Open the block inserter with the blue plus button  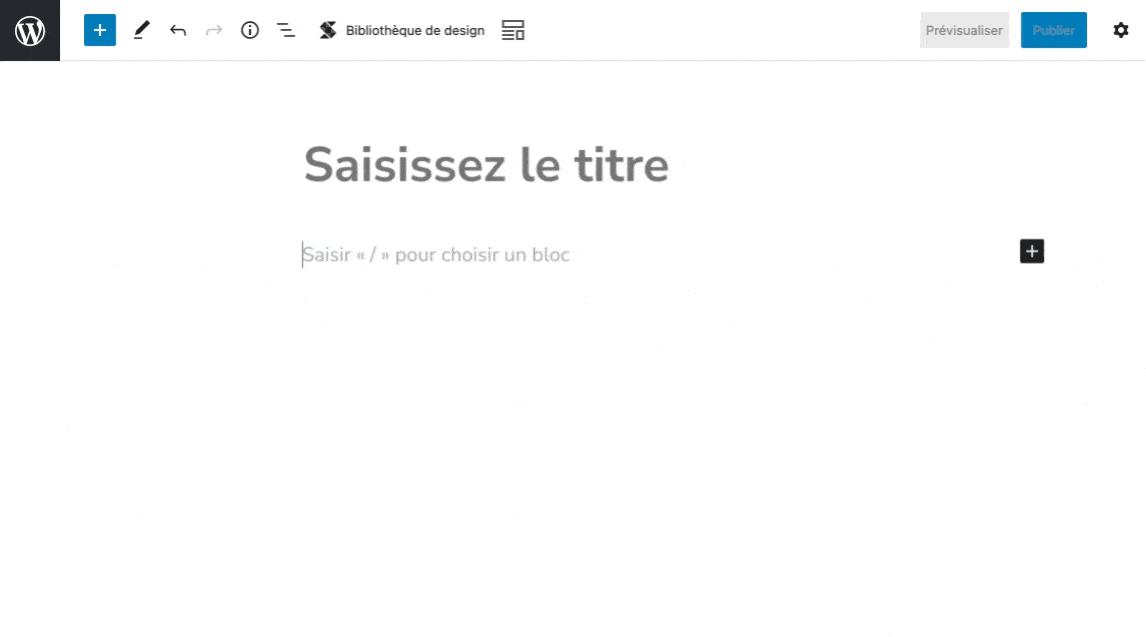point(99,30)
